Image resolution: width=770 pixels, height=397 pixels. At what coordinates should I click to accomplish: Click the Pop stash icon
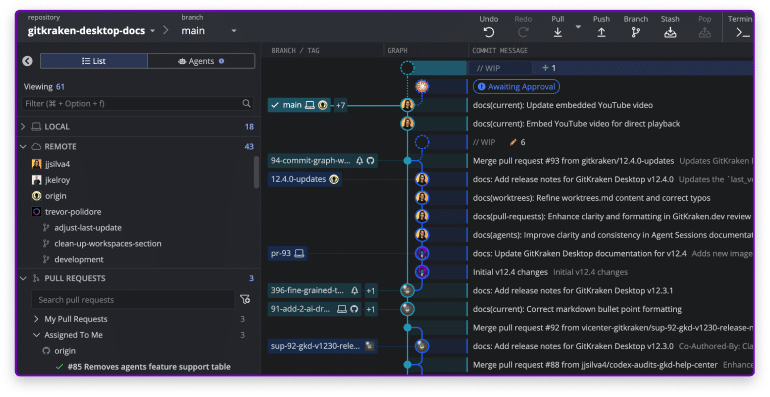(x=705, y=32)
